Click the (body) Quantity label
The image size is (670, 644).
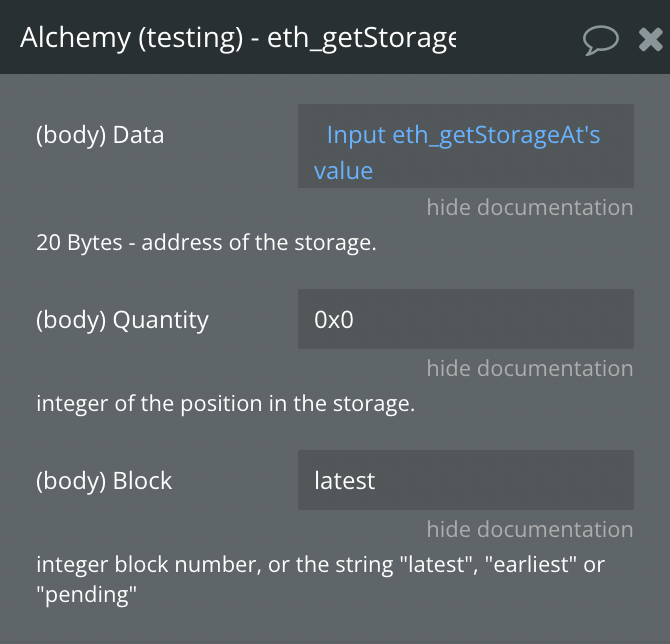coord(122,320)
